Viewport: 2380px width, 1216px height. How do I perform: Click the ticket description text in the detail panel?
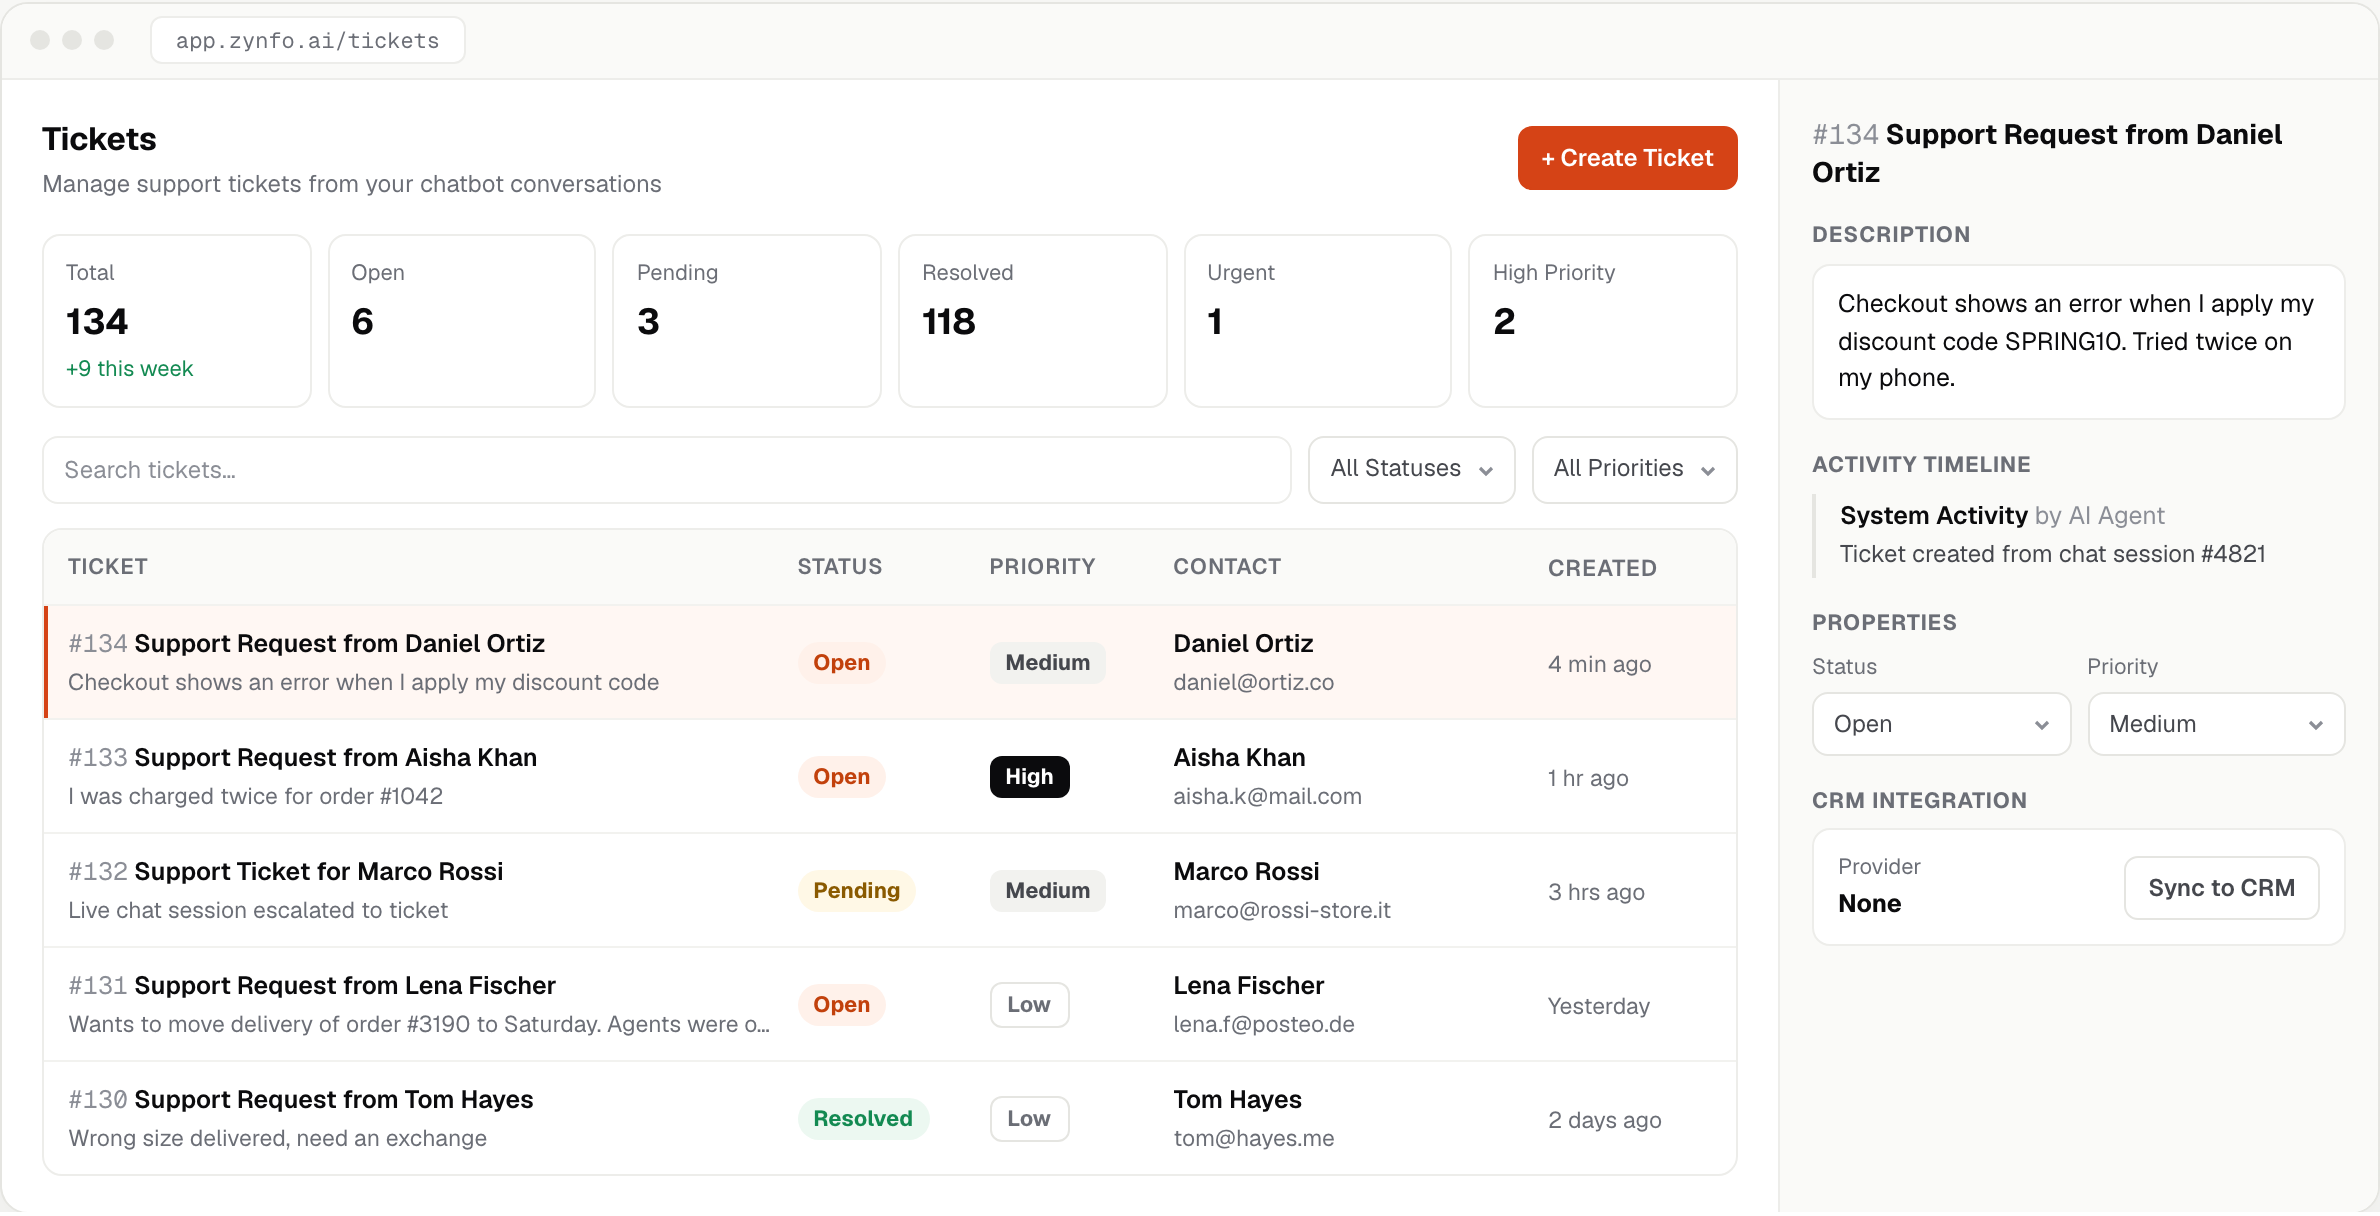point(2076,341)
